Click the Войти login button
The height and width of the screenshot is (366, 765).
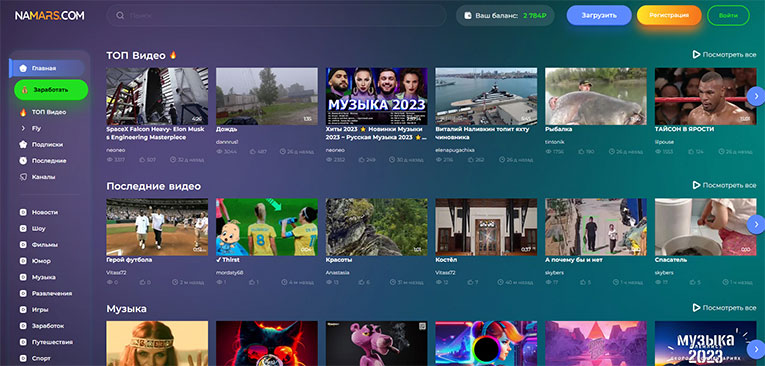728,16
